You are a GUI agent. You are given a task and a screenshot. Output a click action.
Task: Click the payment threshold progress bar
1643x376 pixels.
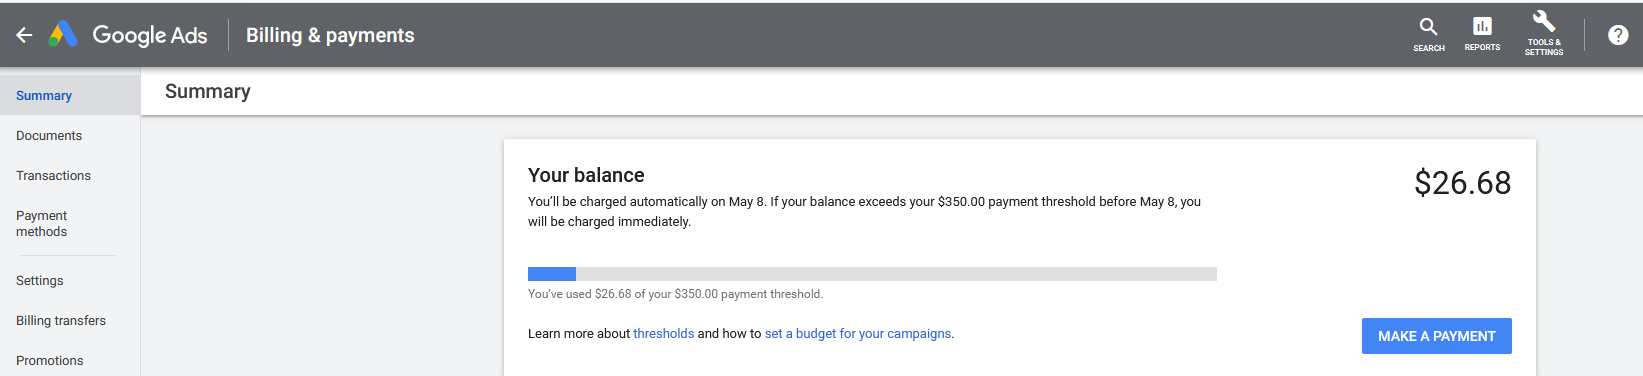click(872, 274)
